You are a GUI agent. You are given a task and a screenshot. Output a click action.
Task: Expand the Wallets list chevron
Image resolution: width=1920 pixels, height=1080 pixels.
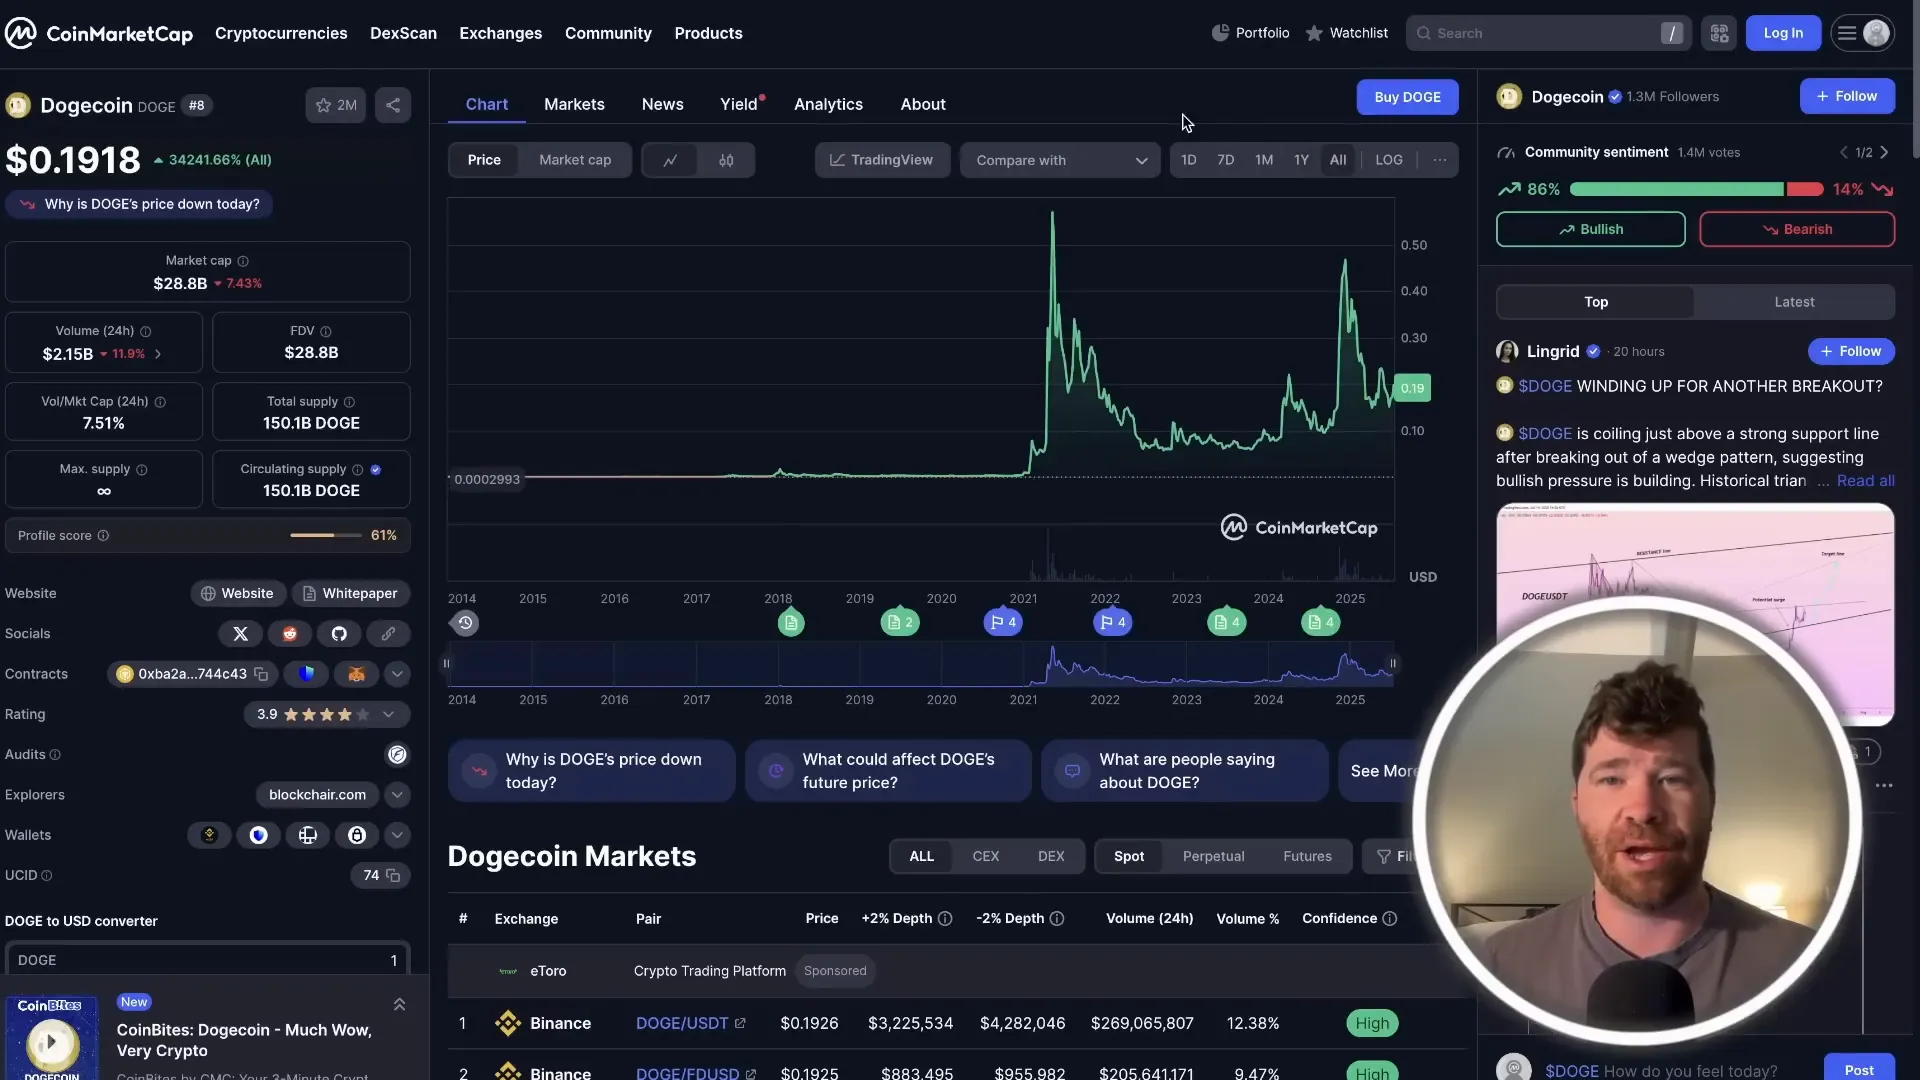pos(397,835)
